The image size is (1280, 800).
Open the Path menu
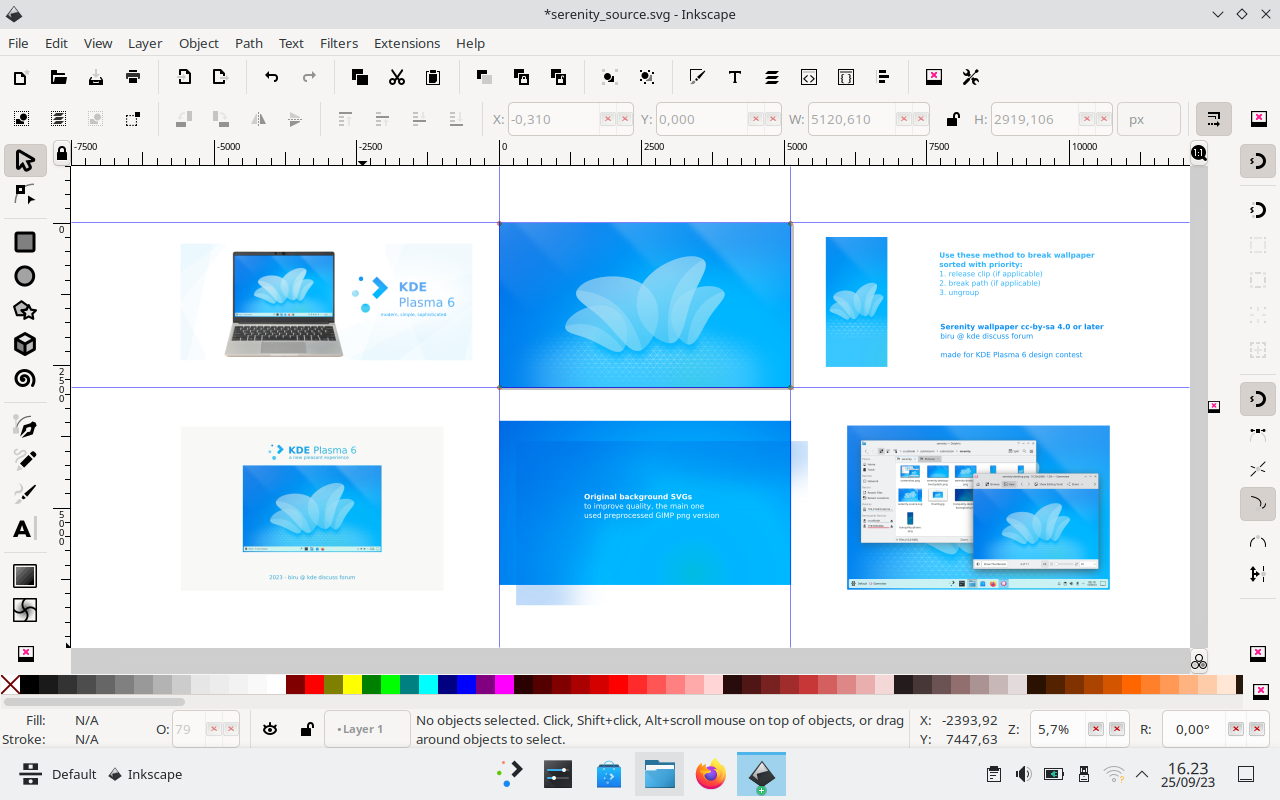(249, 43)
